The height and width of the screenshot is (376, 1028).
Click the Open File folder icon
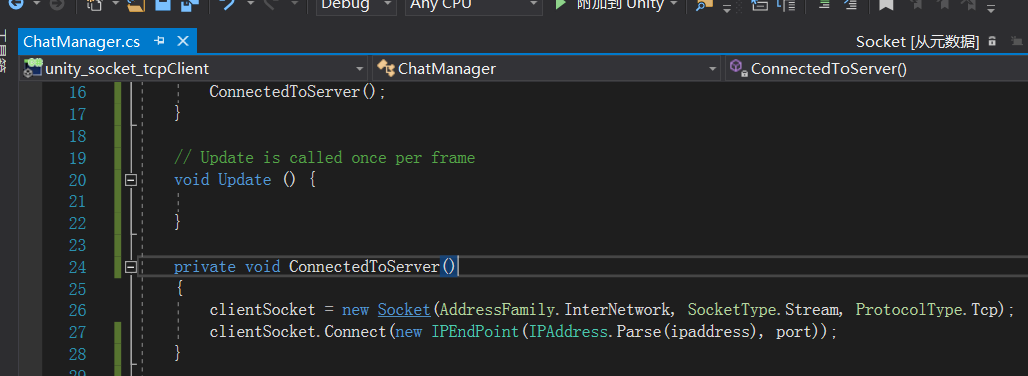tap(136, 5)
